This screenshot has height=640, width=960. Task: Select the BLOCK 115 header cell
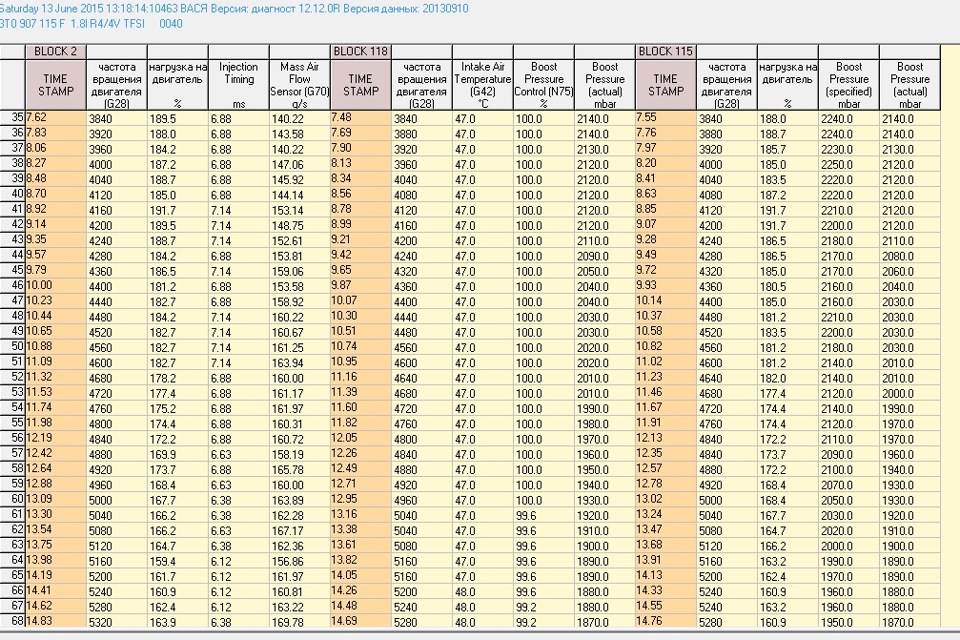tap(665, 51)
